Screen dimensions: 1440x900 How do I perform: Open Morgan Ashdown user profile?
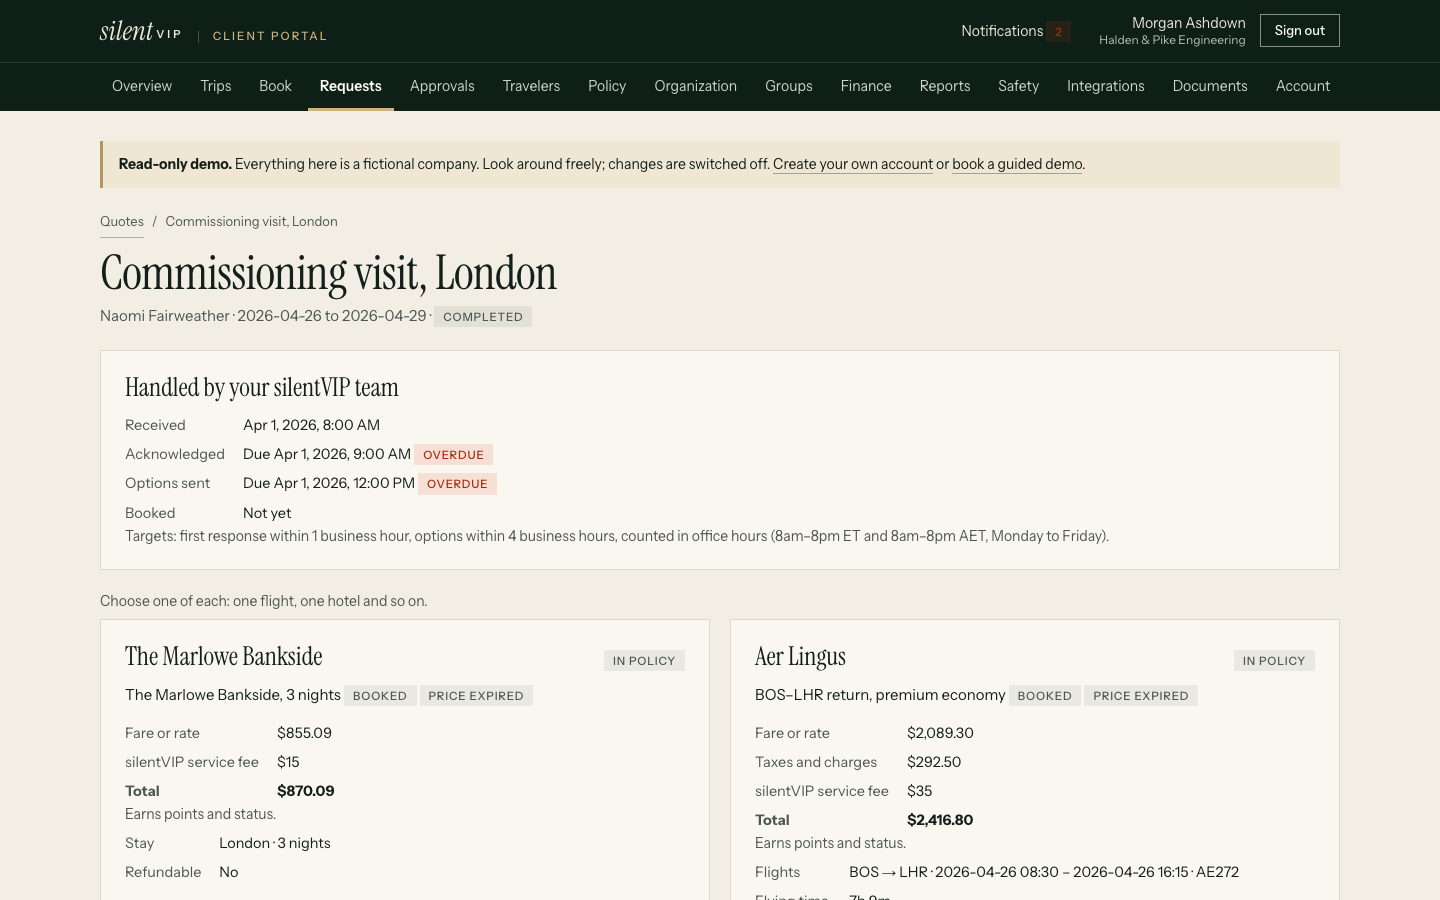(x=1172, y=31)
